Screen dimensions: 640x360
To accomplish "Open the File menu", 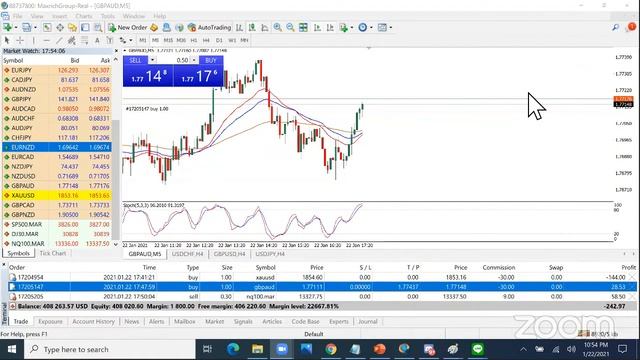I will coord(17,16).
